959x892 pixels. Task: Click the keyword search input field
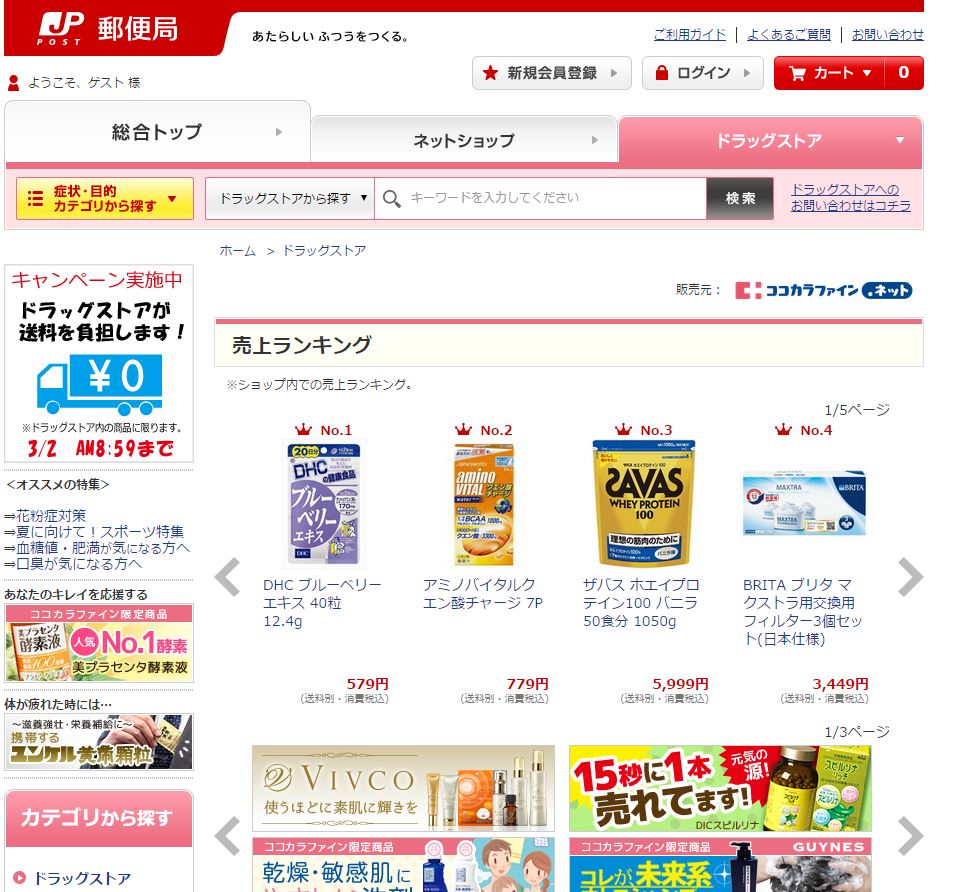point(541,198)
